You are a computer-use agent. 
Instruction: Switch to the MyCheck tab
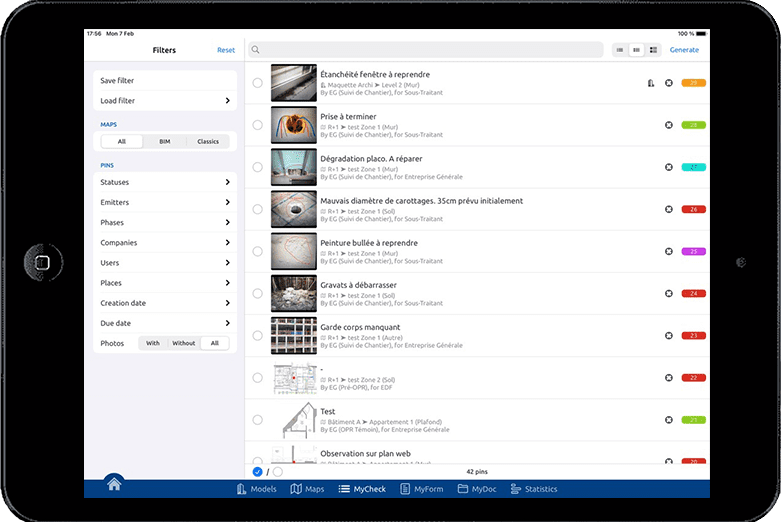(362, 489)
